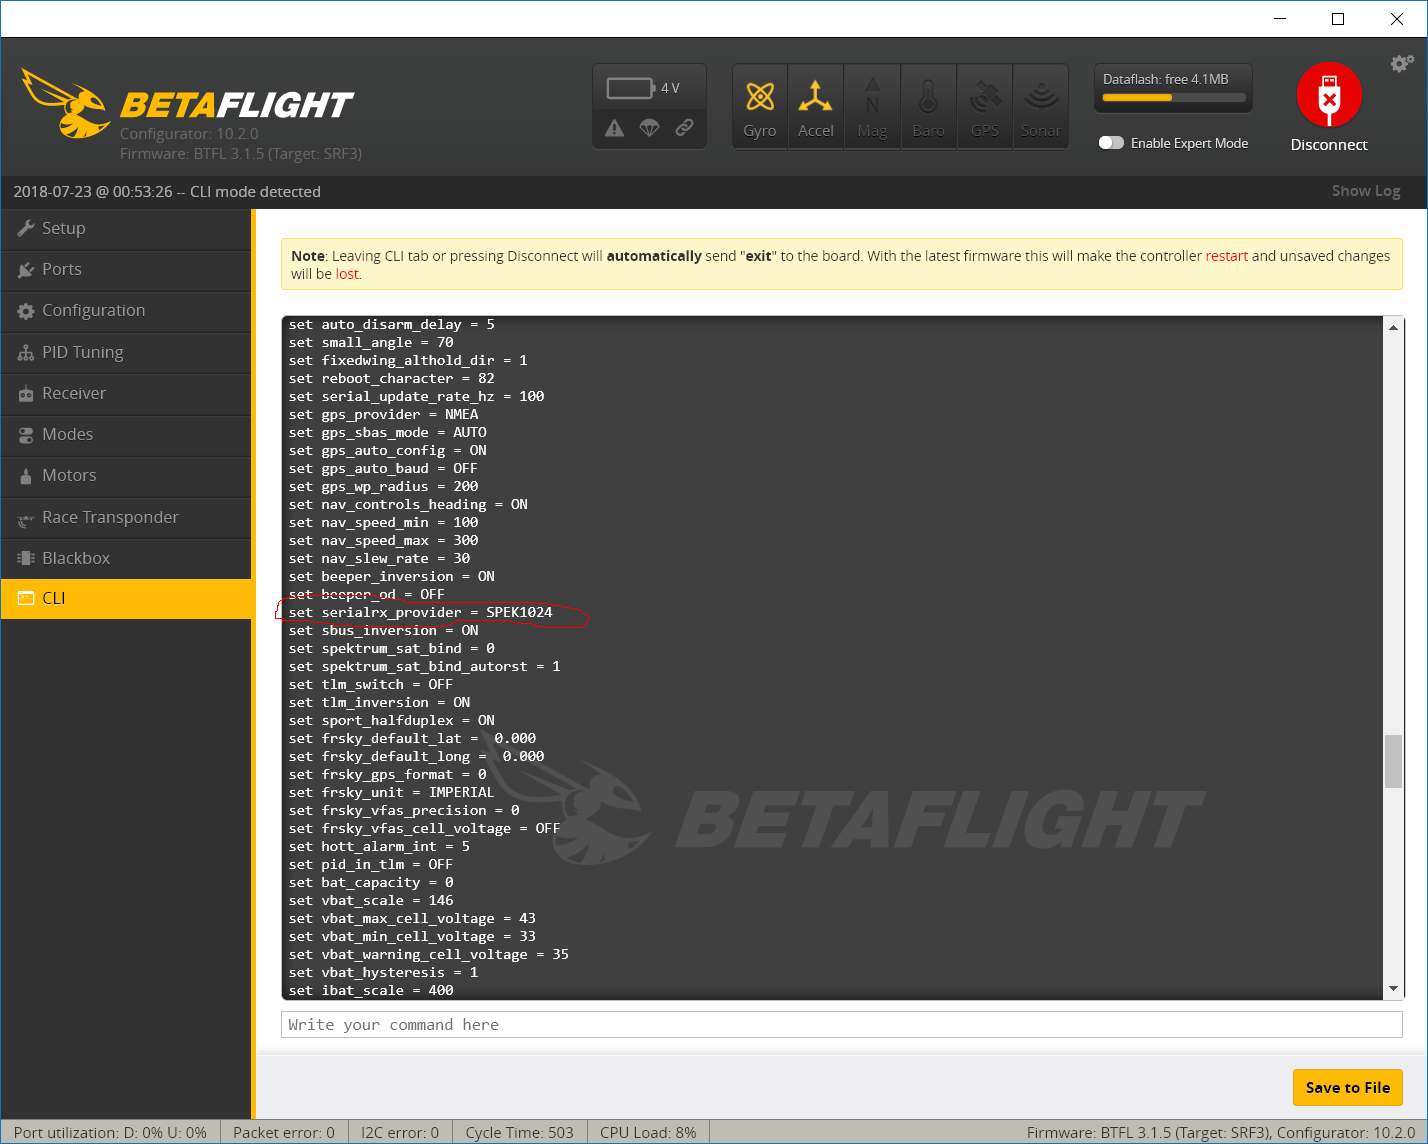1428x1144 pixels.
Task: Click the CLI output scrollbar thumb
Action: click(1393, 762)
